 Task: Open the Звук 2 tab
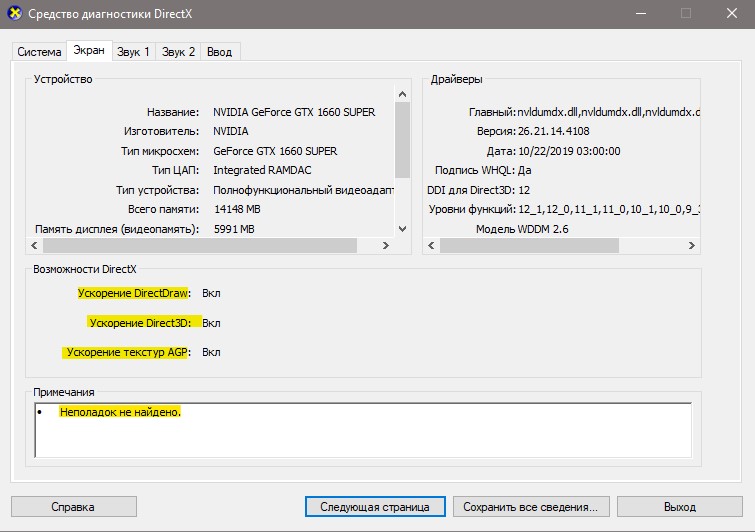[x=178, y=52]
